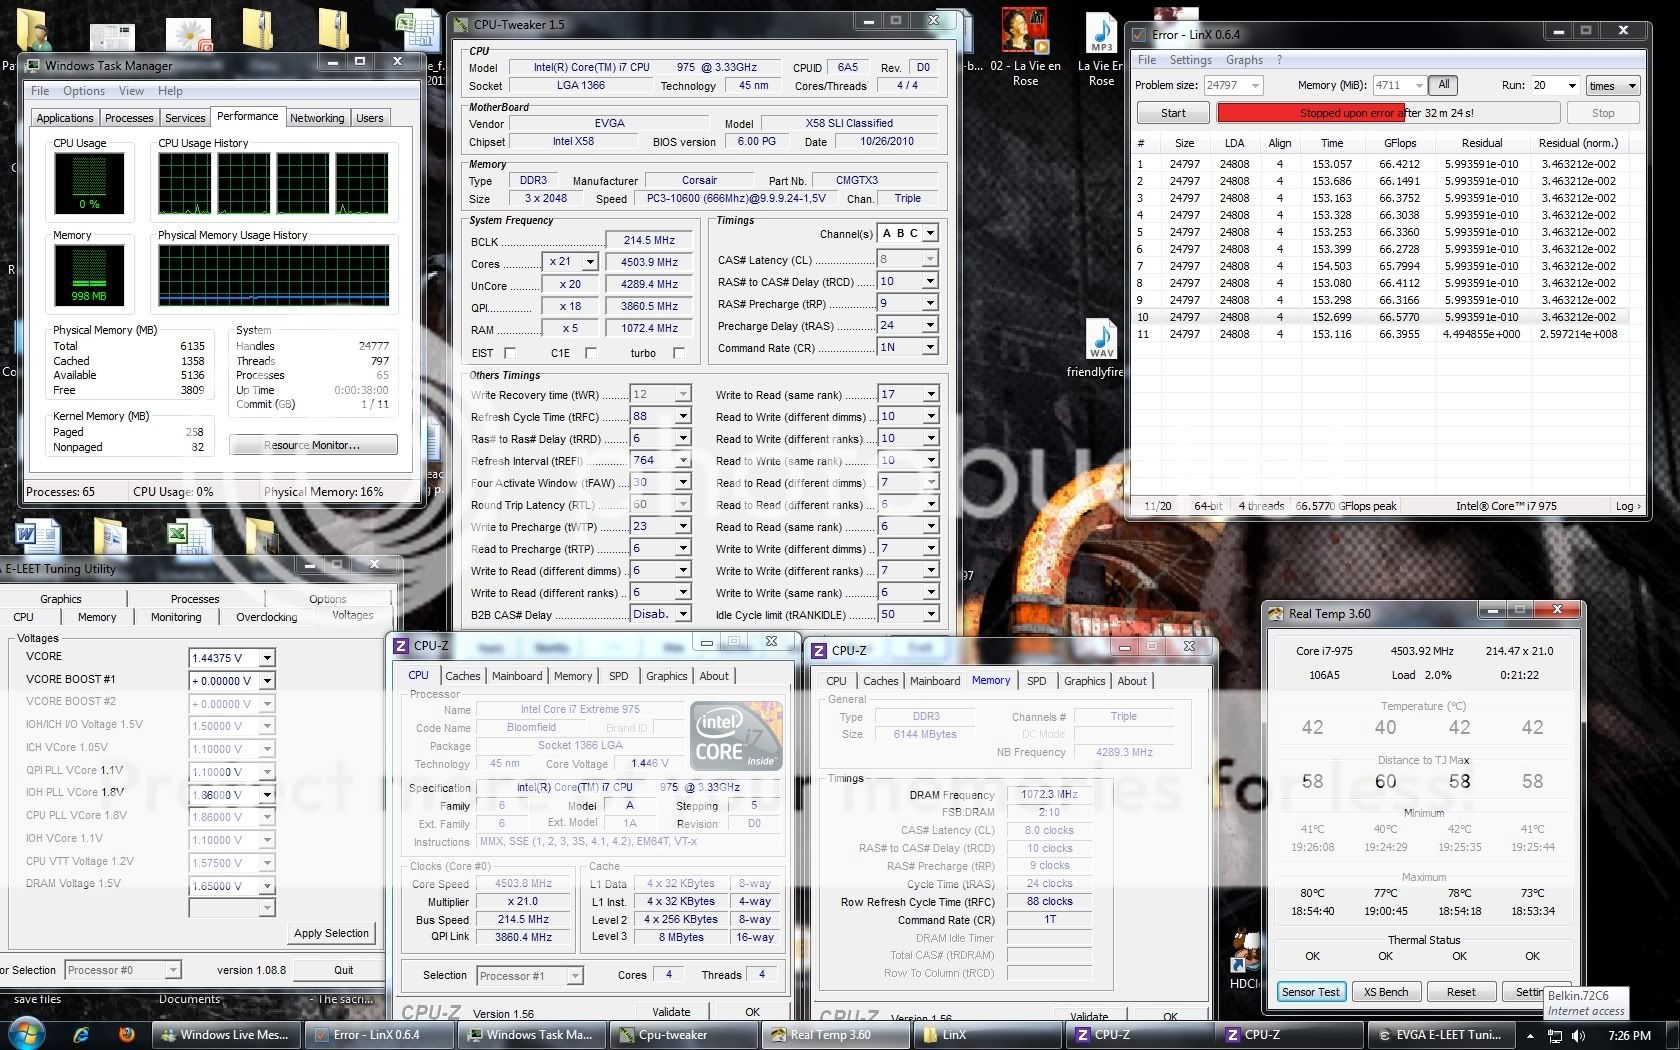Launch Internet Explorer from the taskbar

[81, 1035]
